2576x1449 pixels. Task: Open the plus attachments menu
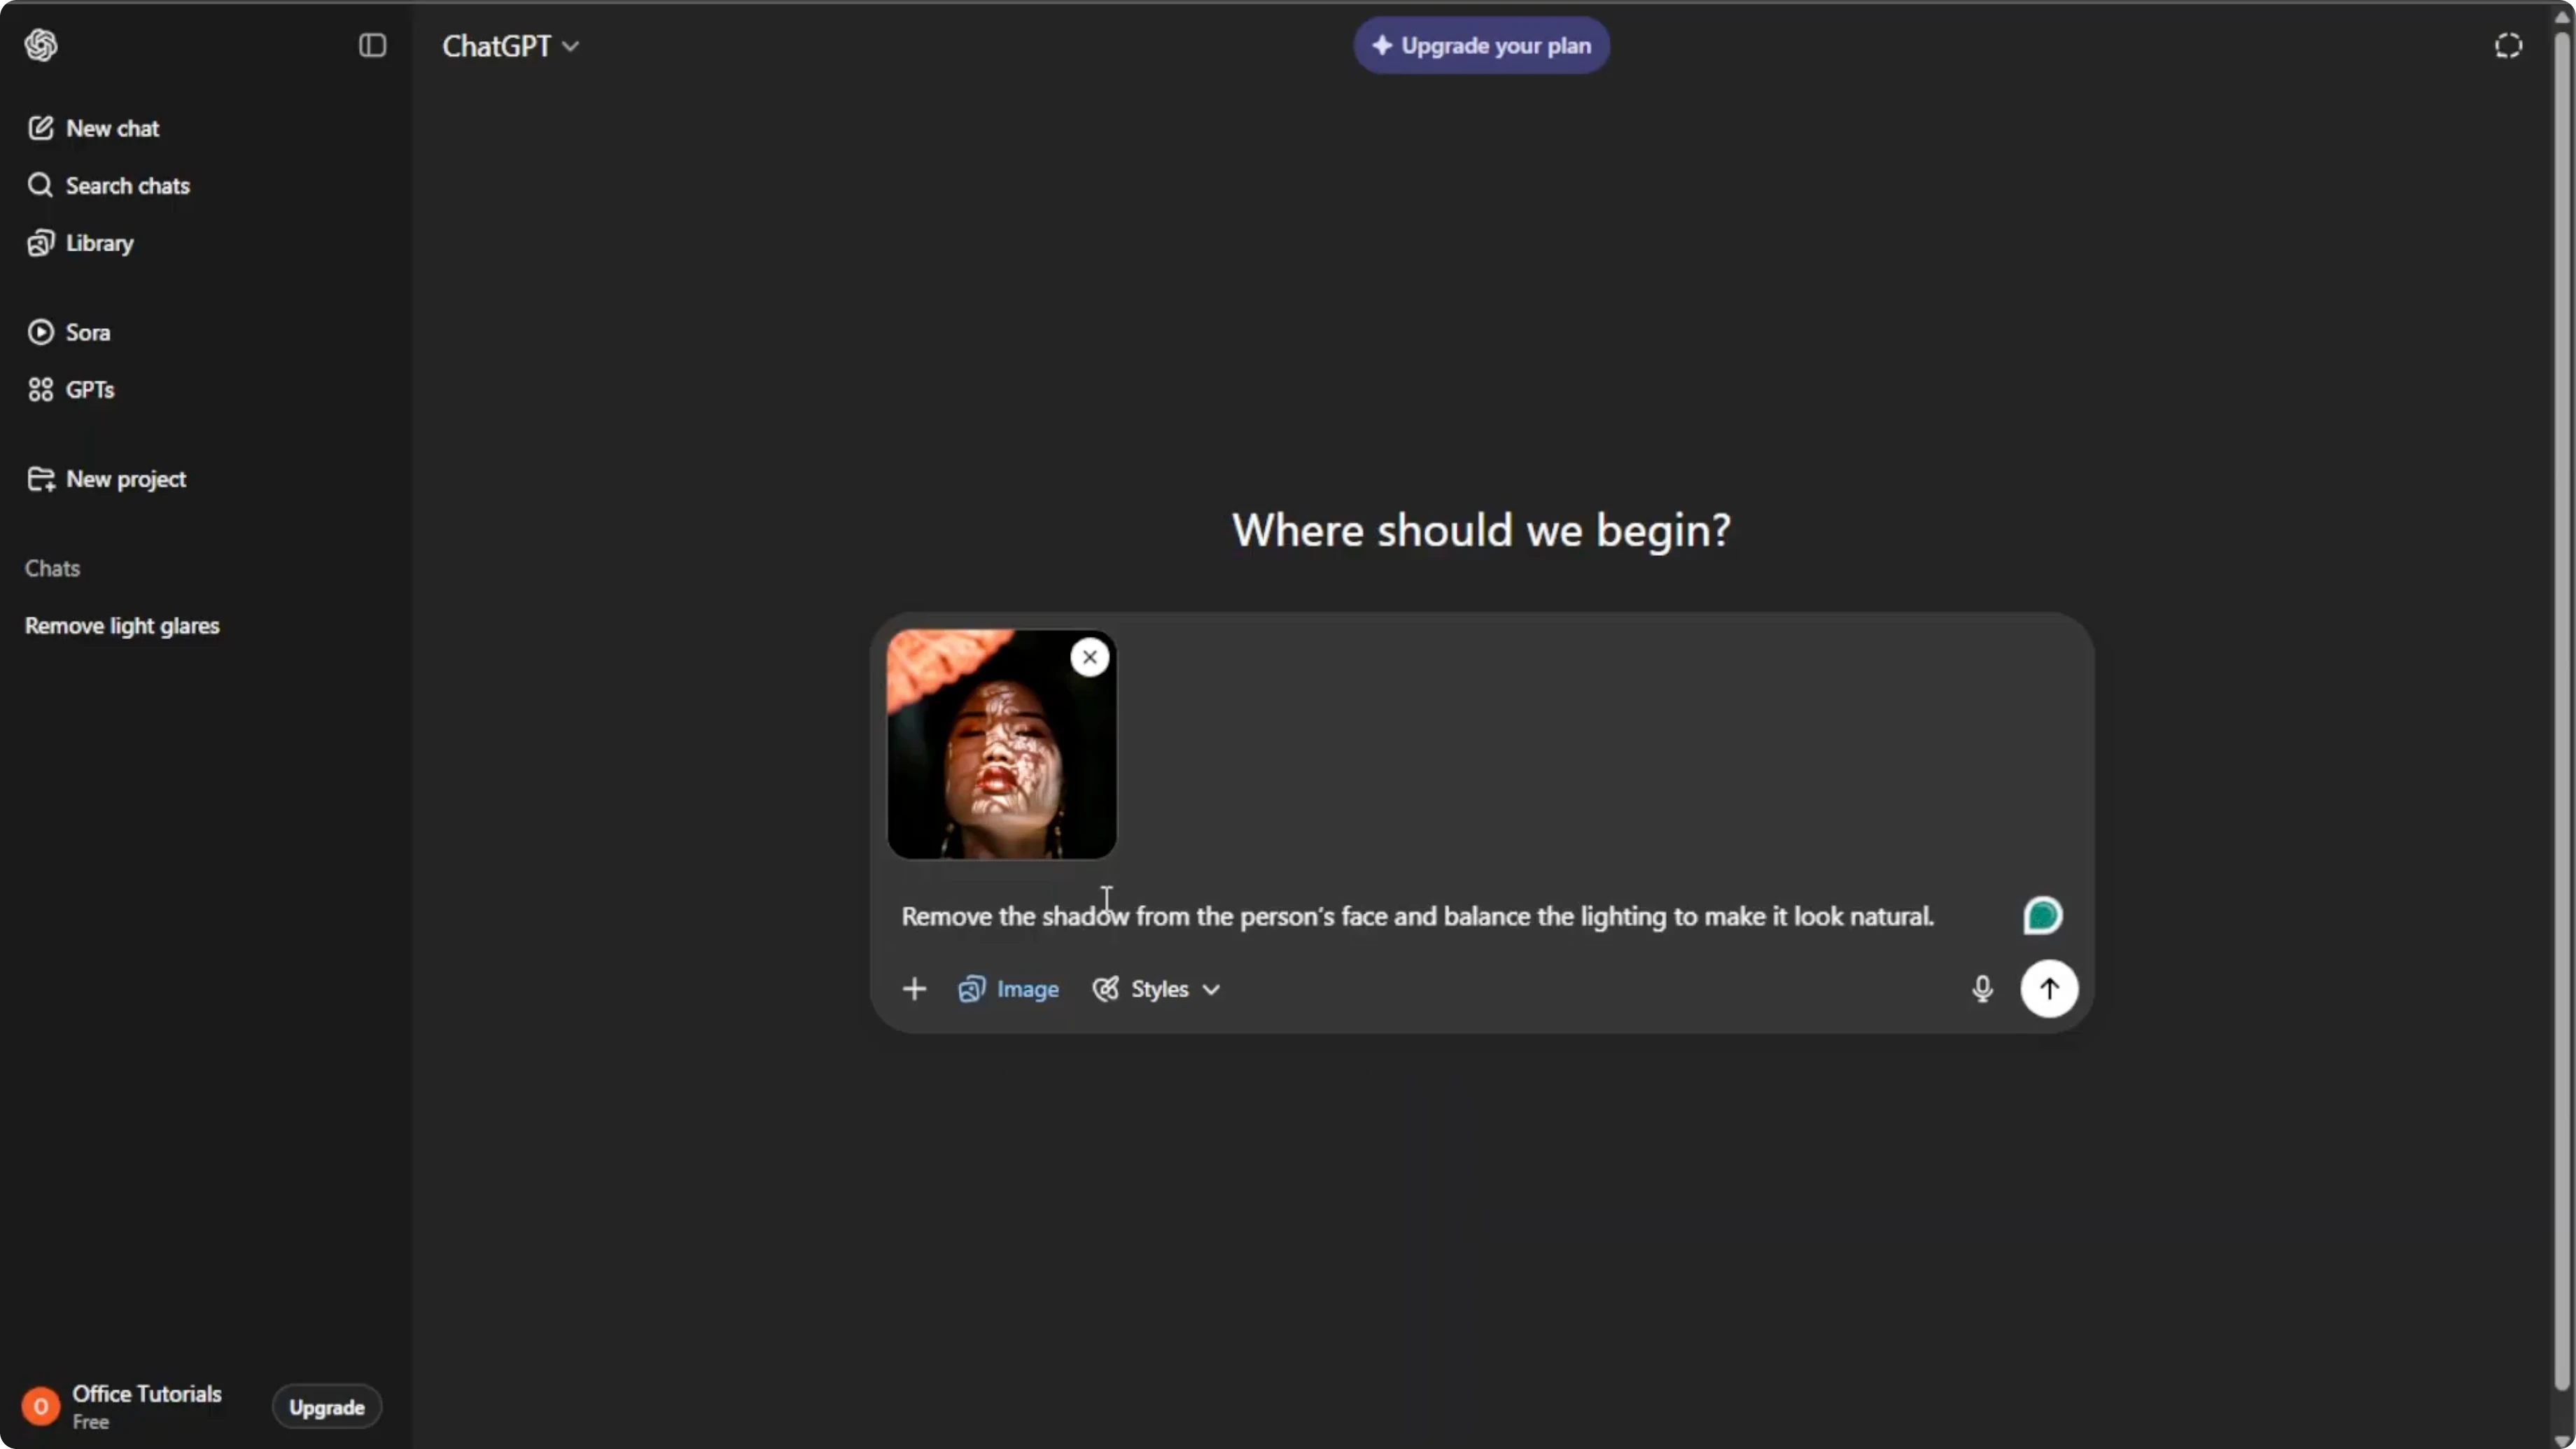[x=914, y=989]
